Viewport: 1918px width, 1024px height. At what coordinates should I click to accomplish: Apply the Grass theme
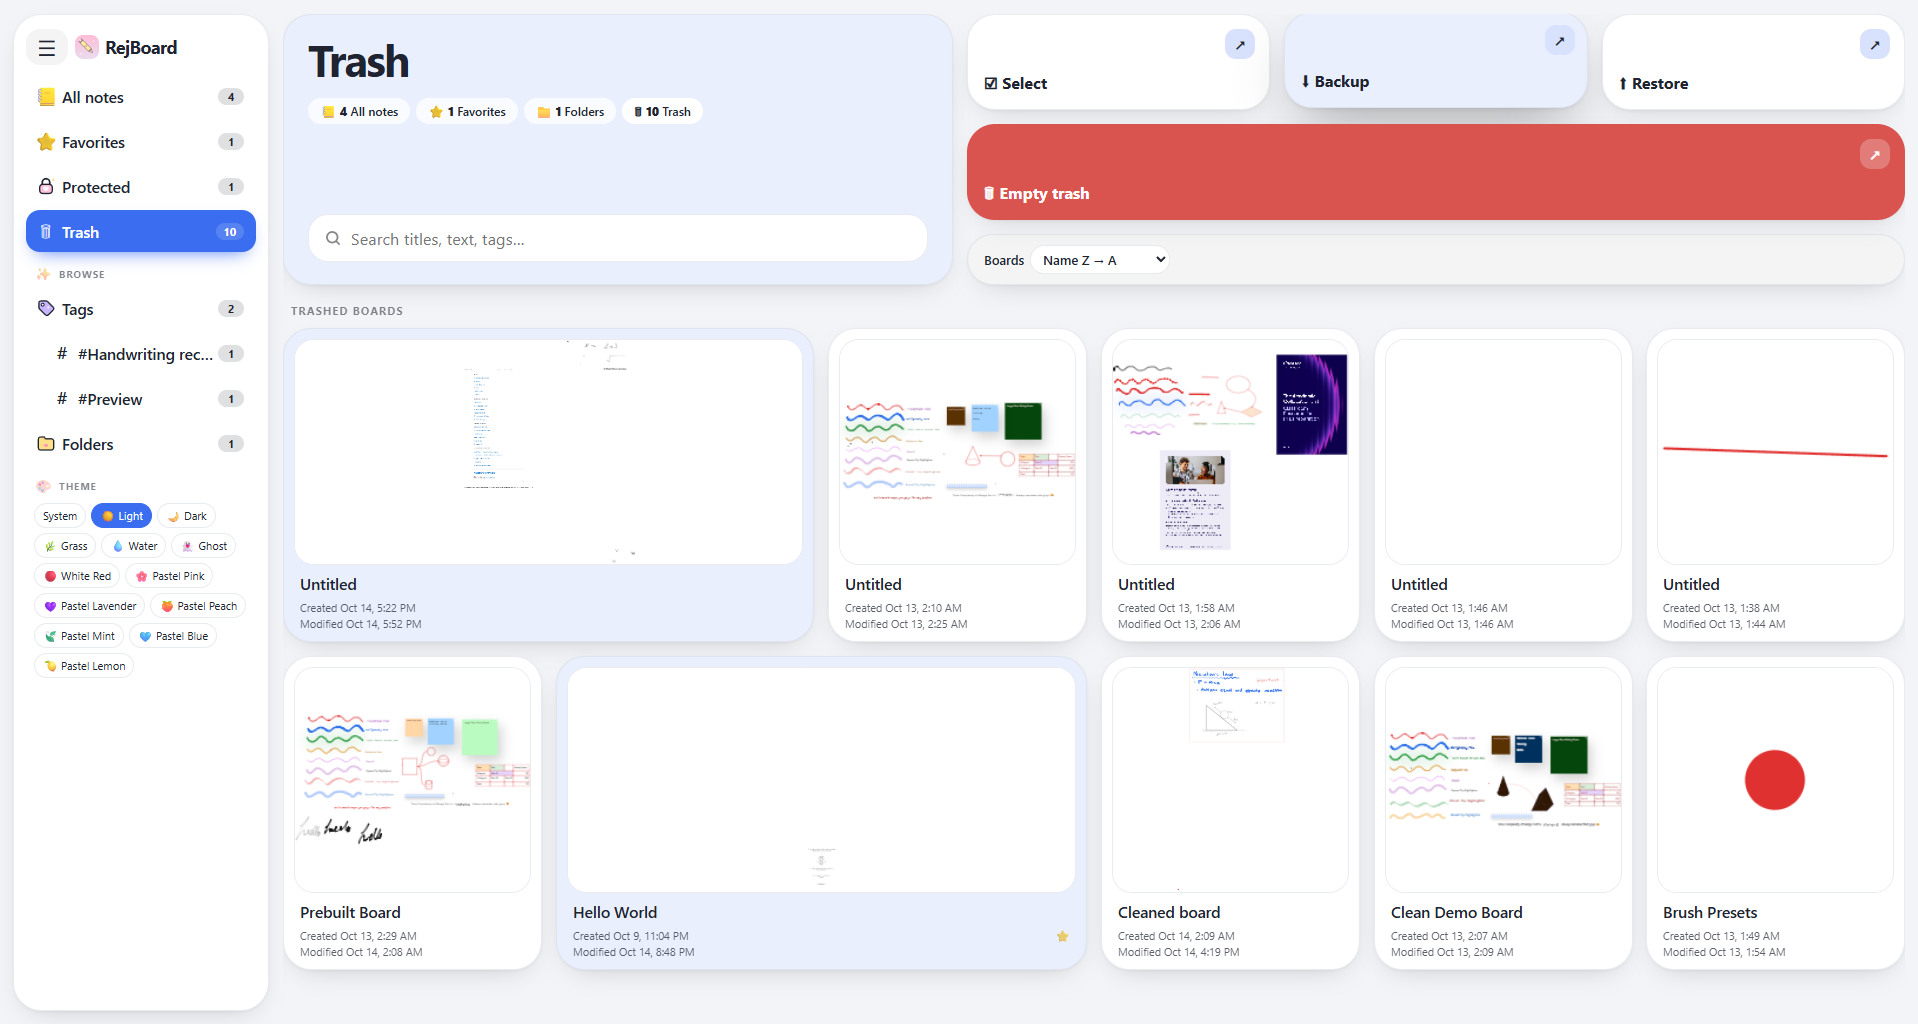click(x=66, y=546)
